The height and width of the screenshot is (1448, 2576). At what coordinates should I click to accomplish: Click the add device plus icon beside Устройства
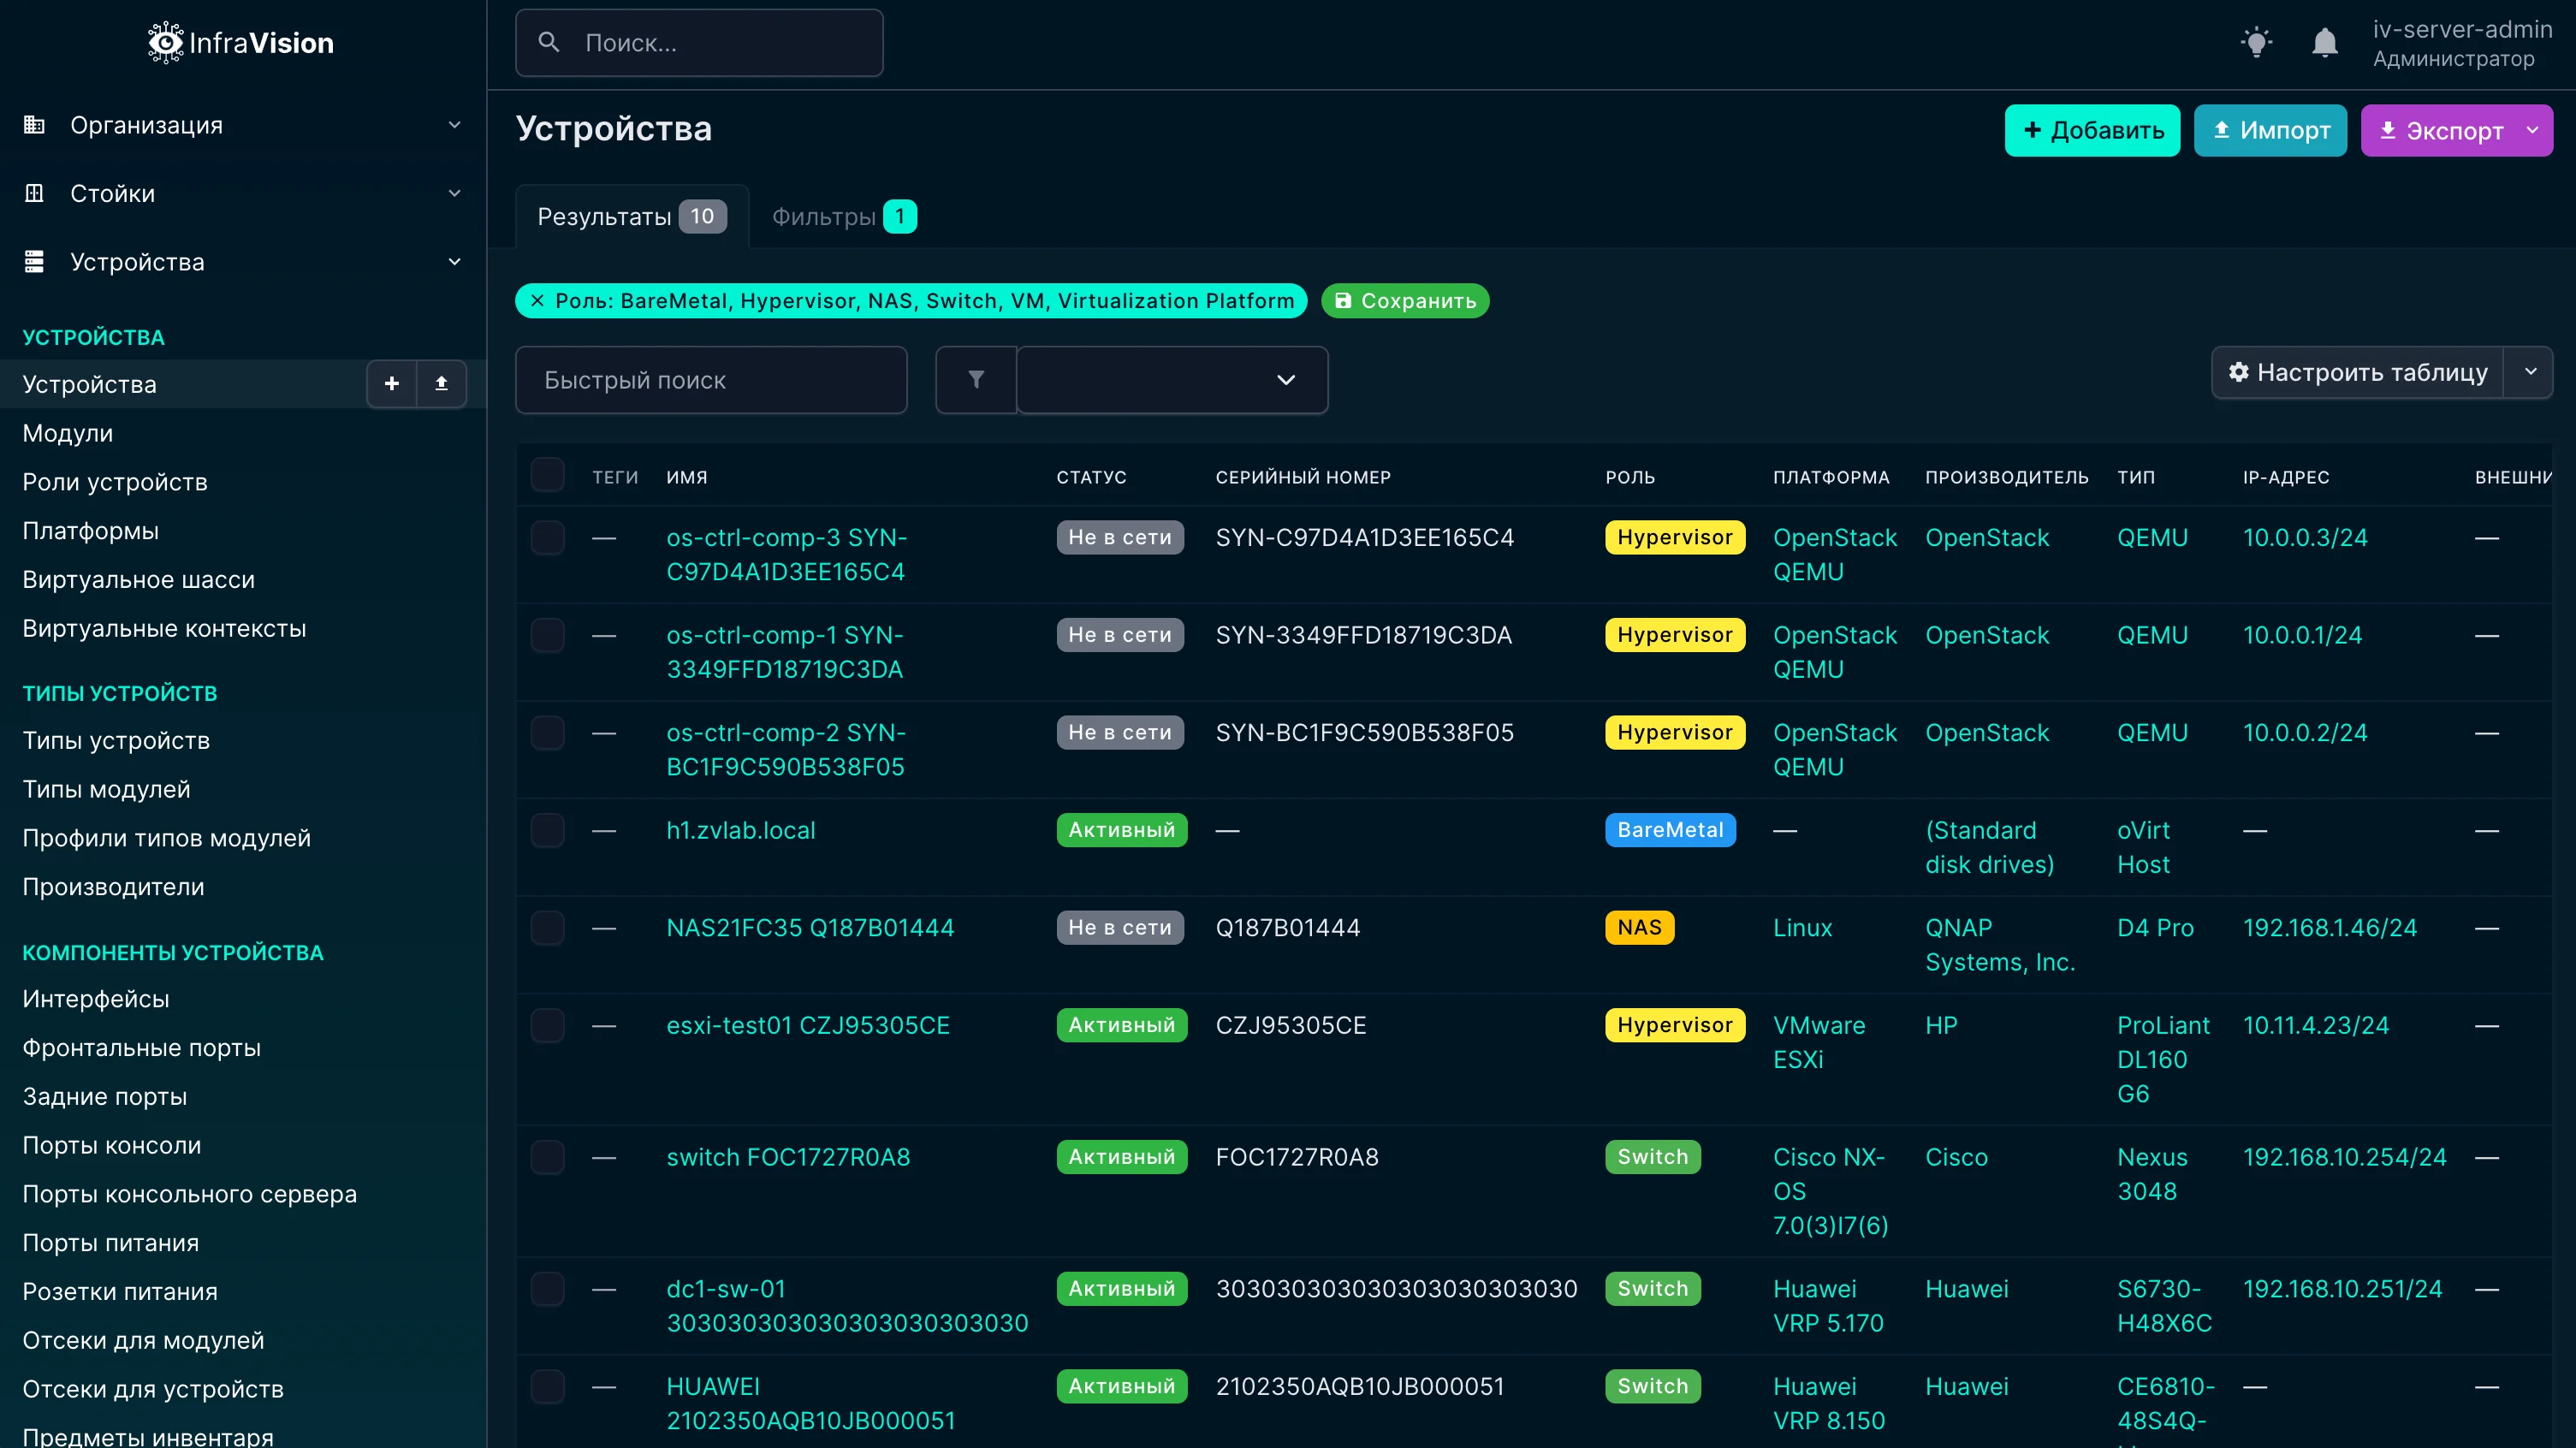[x=392, y=383]
